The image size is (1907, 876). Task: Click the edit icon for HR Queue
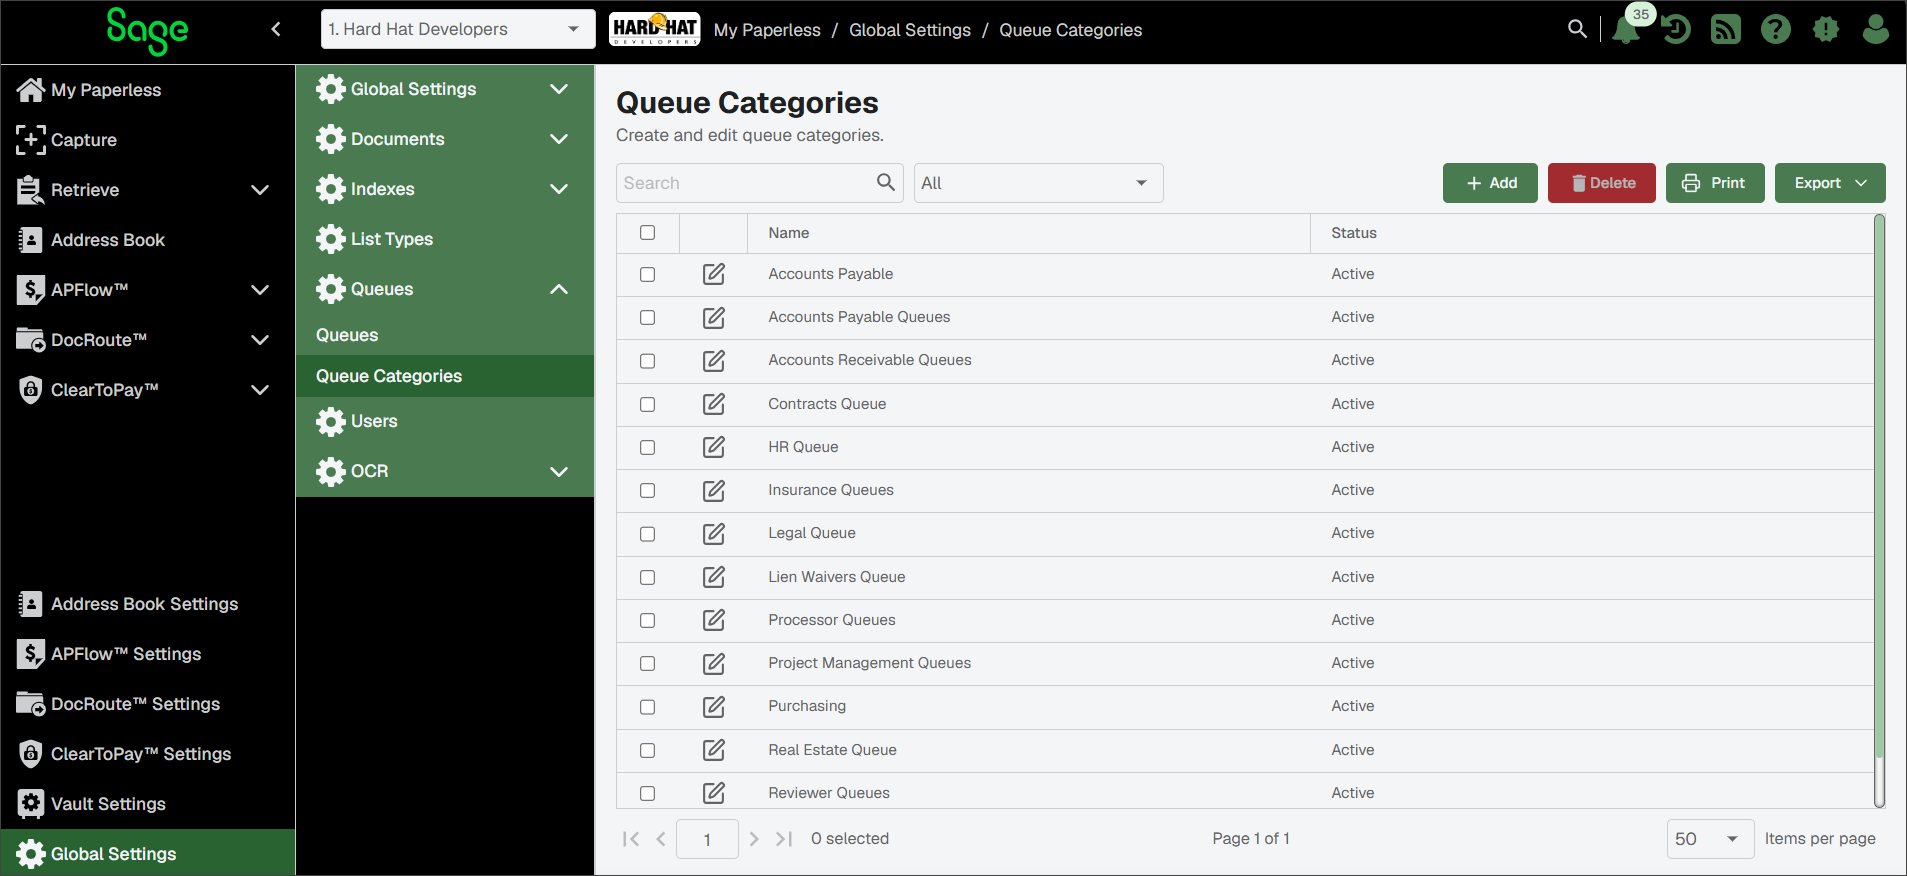click(x=714, y=447)
